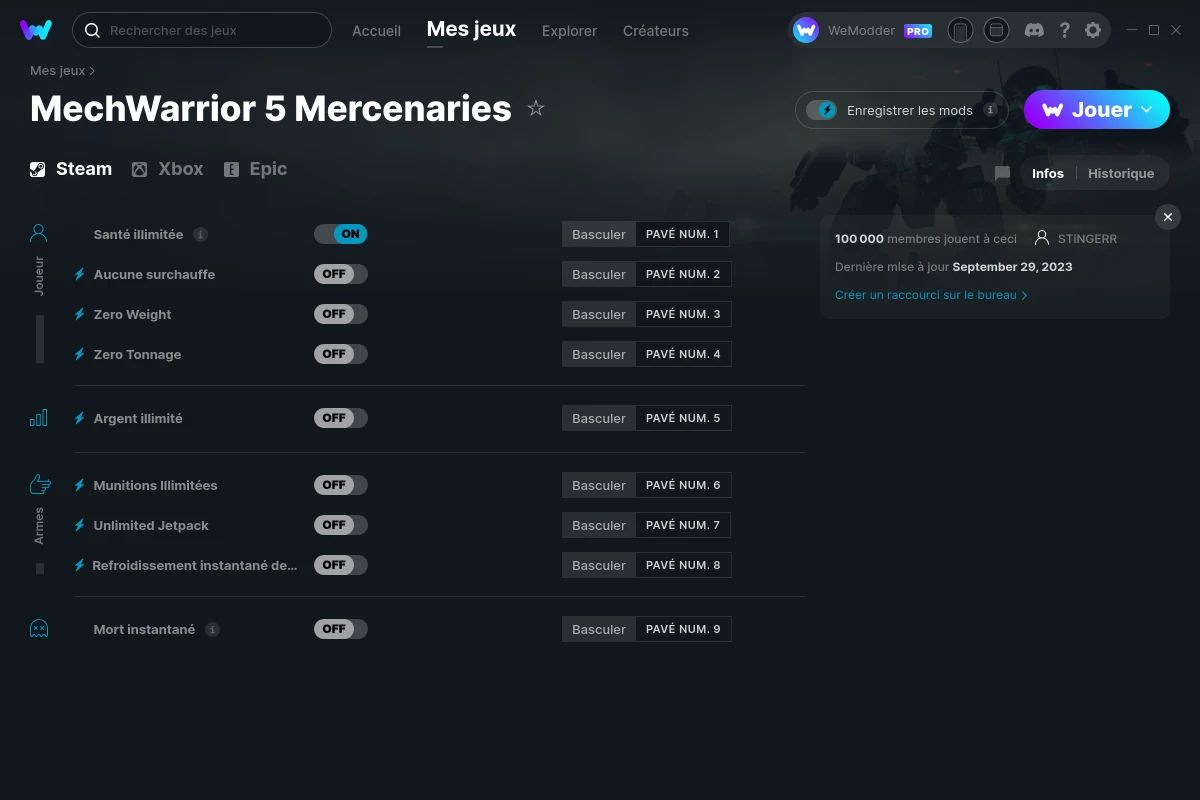This screenshot has height=800, width=1200.
Task: Click the Jouer button
Action: tap(1097, 110)
